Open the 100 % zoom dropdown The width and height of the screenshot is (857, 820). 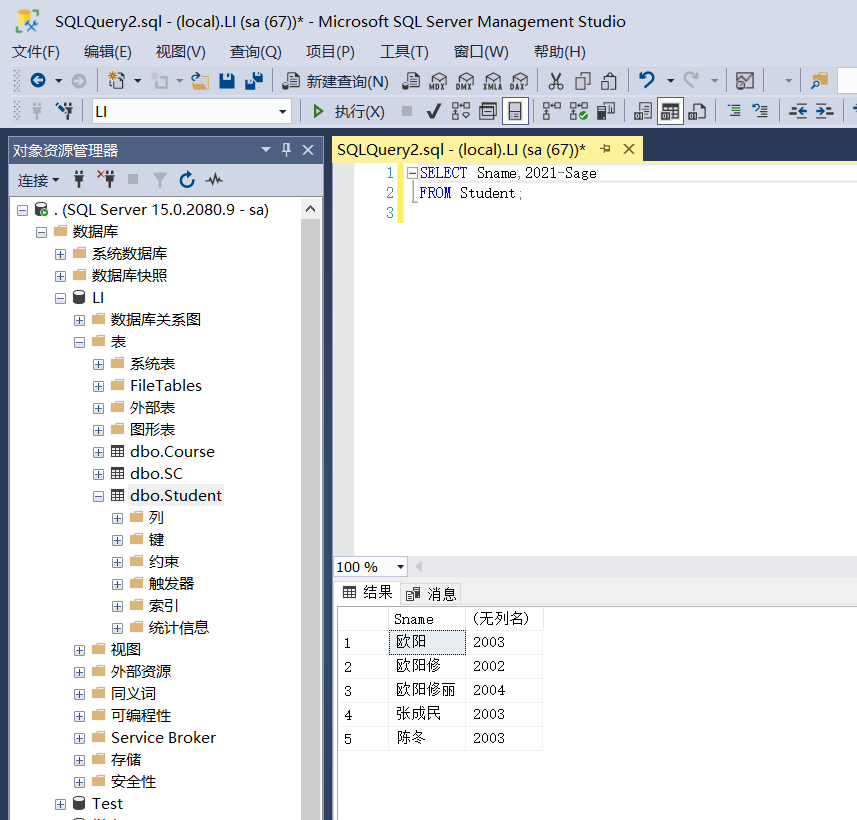401,567
